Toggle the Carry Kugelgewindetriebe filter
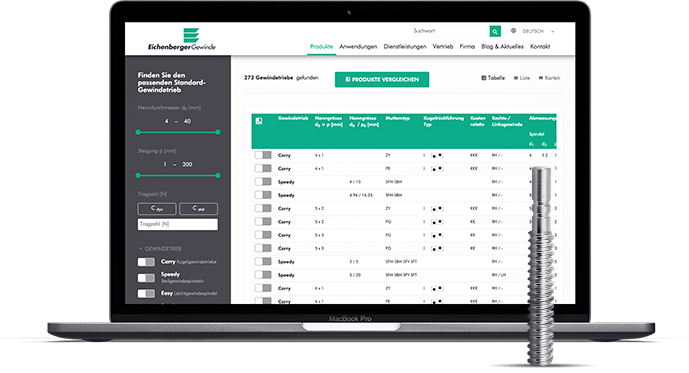Screen dimensions: 689x373 (146, 262)
